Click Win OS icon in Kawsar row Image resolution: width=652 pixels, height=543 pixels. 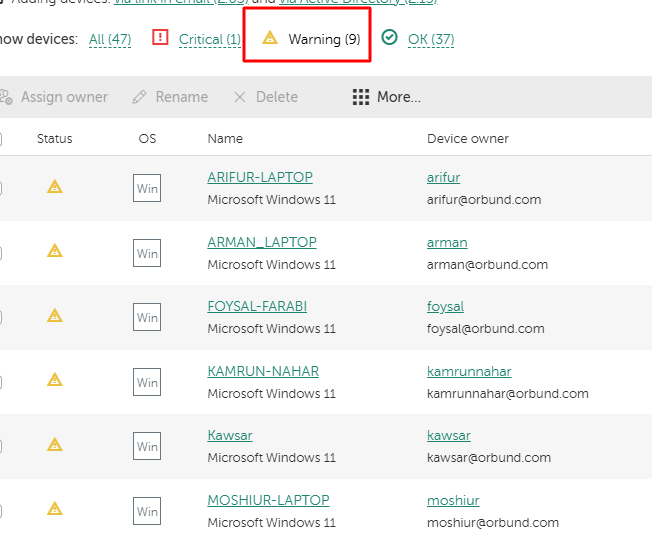[147, 446]
